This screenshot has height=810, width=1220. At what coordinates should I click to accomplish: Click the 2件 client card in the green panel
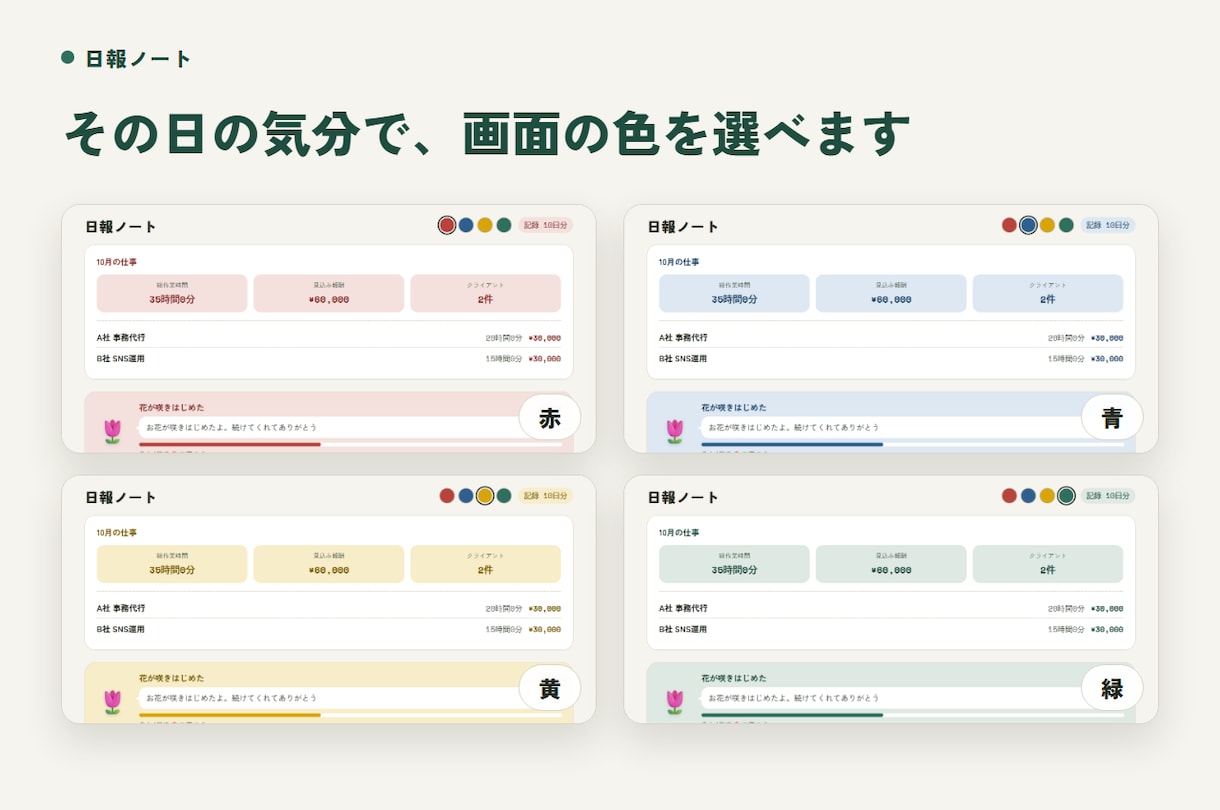click(x=1048, y=564)
